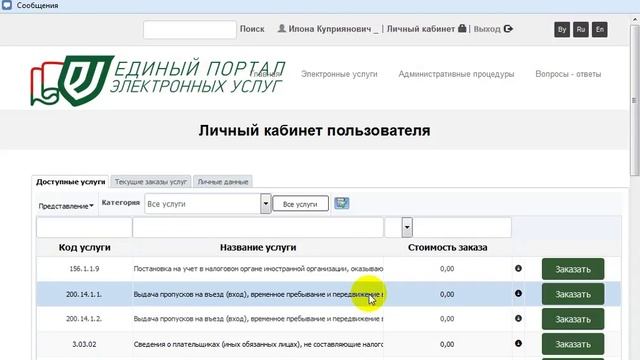Click the Все услуги category text field

(202, 203)
